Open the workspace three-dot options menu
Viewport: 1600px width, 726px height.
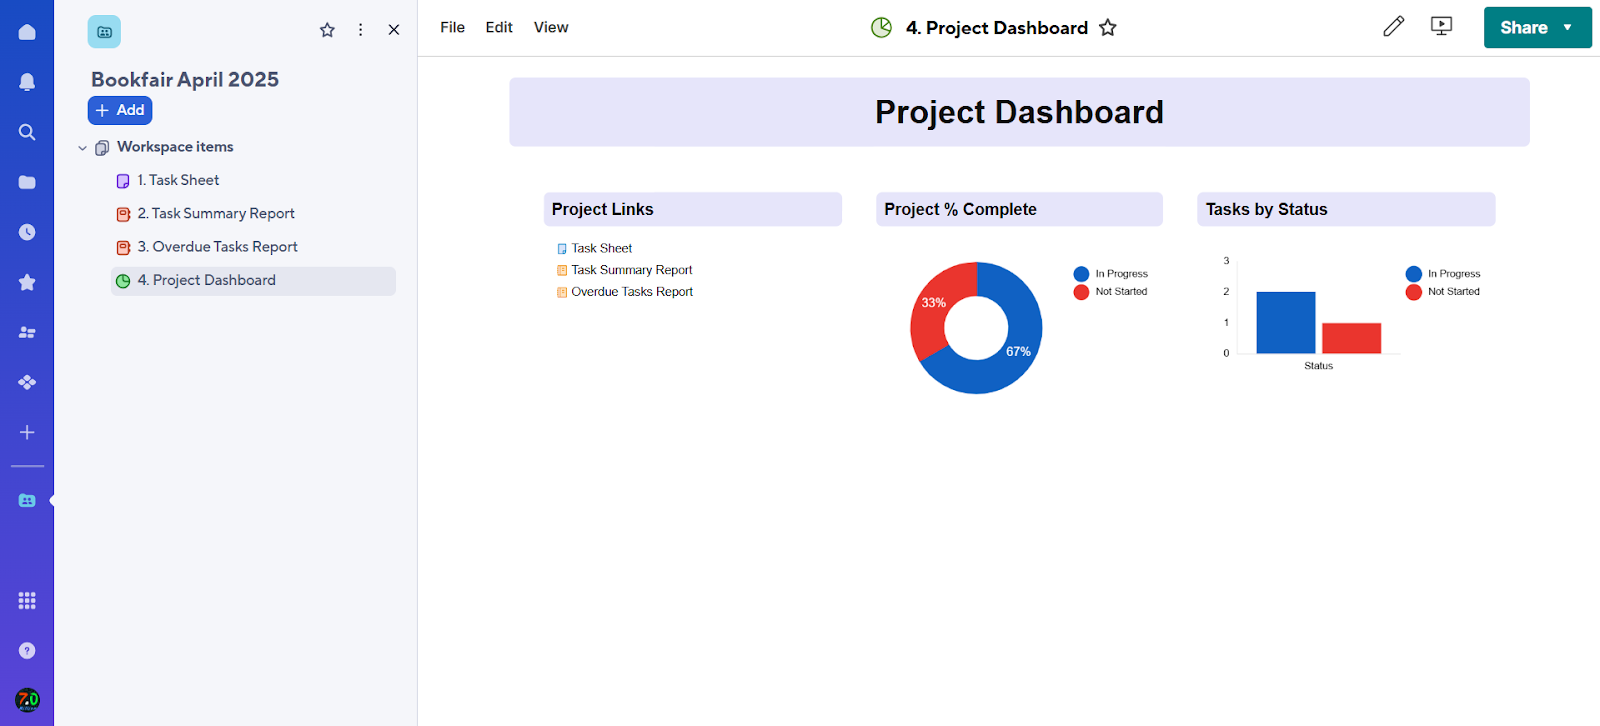[x=361, y=30]
